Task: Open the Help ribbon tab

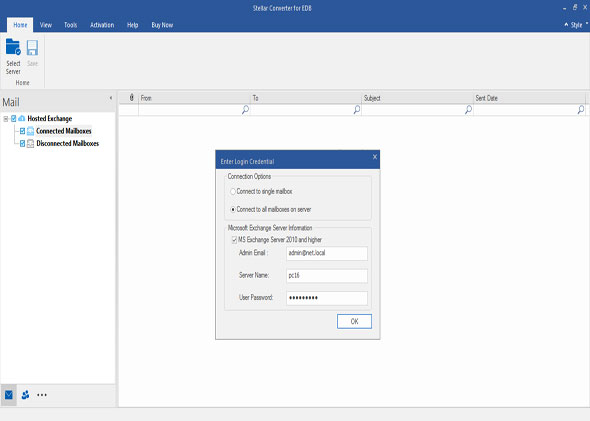Action: coord(132,25)
